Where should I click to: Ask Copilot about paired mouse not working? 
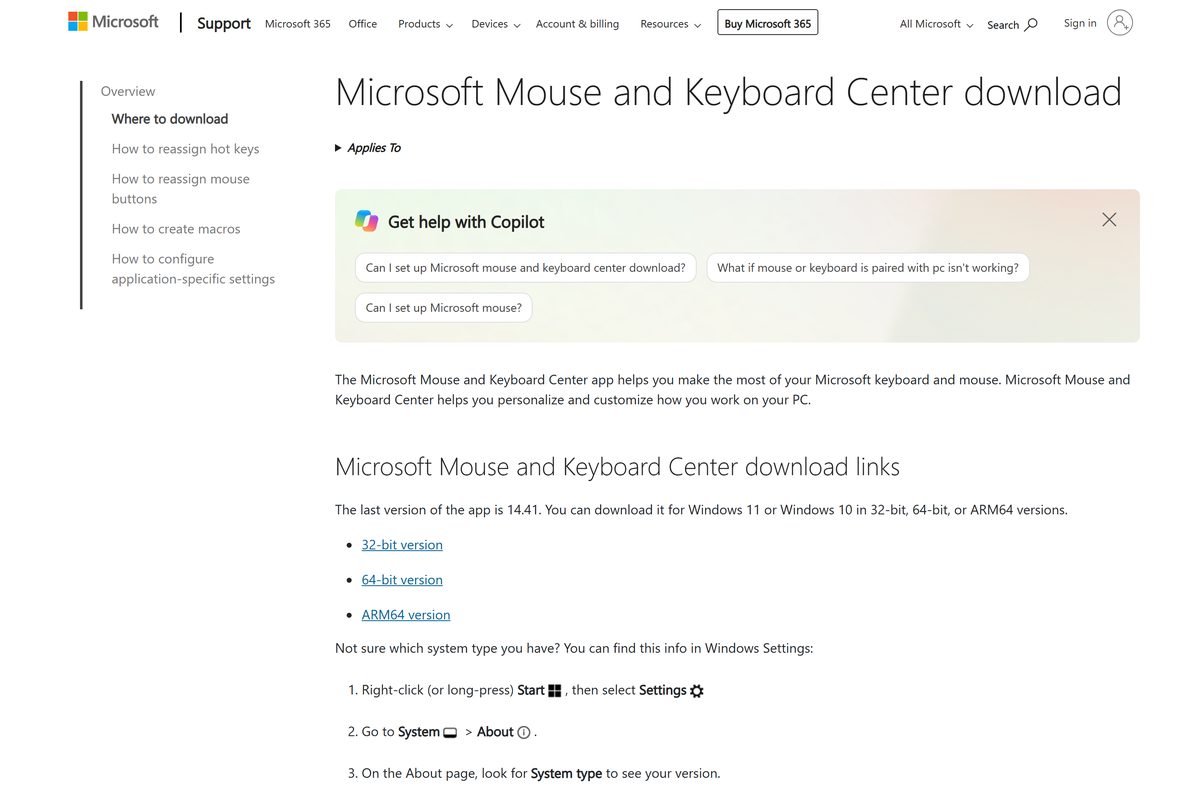coord(868,268)
